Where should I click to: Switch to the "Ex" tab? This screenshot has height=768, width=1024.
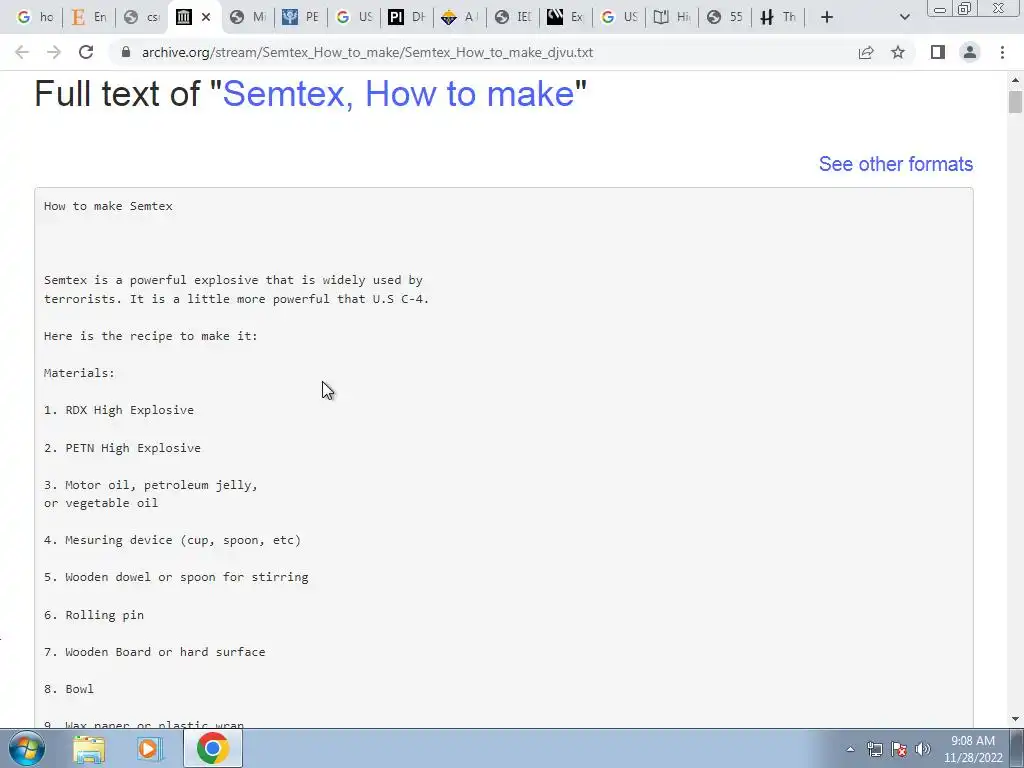[566, 17]
